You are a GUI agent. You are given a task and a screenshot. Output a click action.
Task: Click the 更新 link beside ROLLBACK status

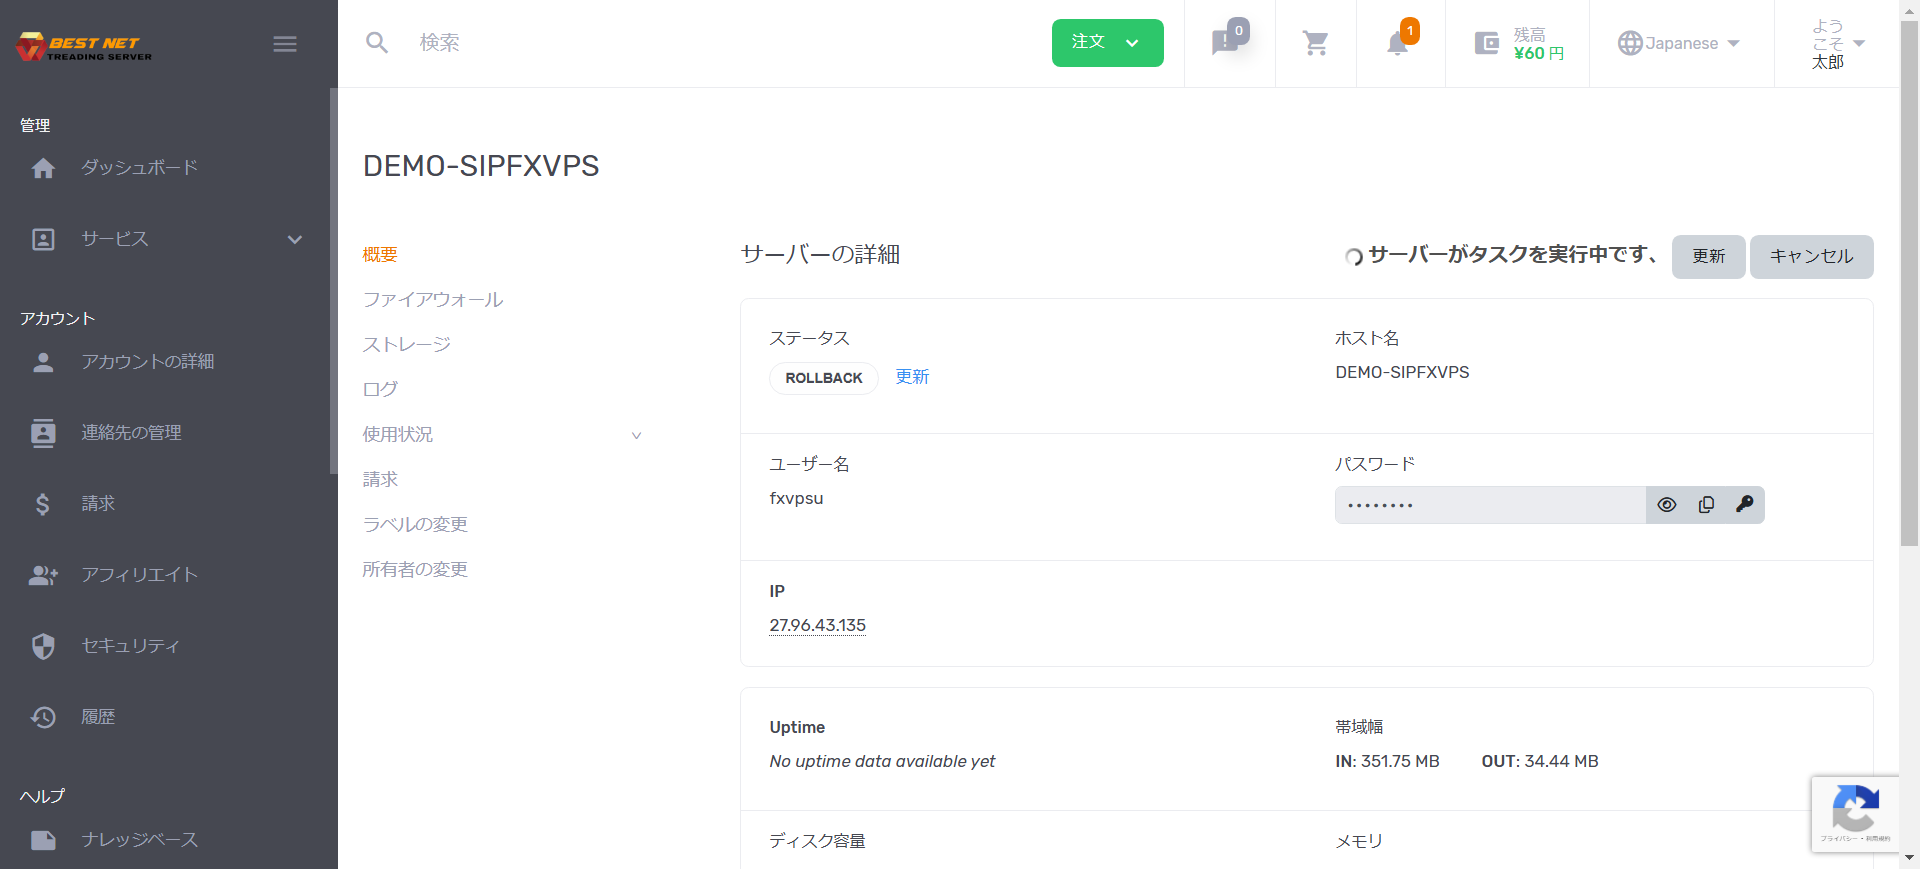[912, 377]
